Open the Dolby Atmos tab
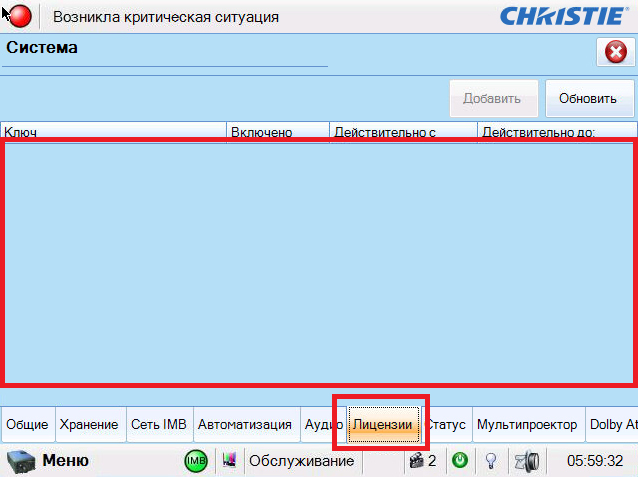The width and height of the screenshot is (638, 477). click(x=612, y=424)
